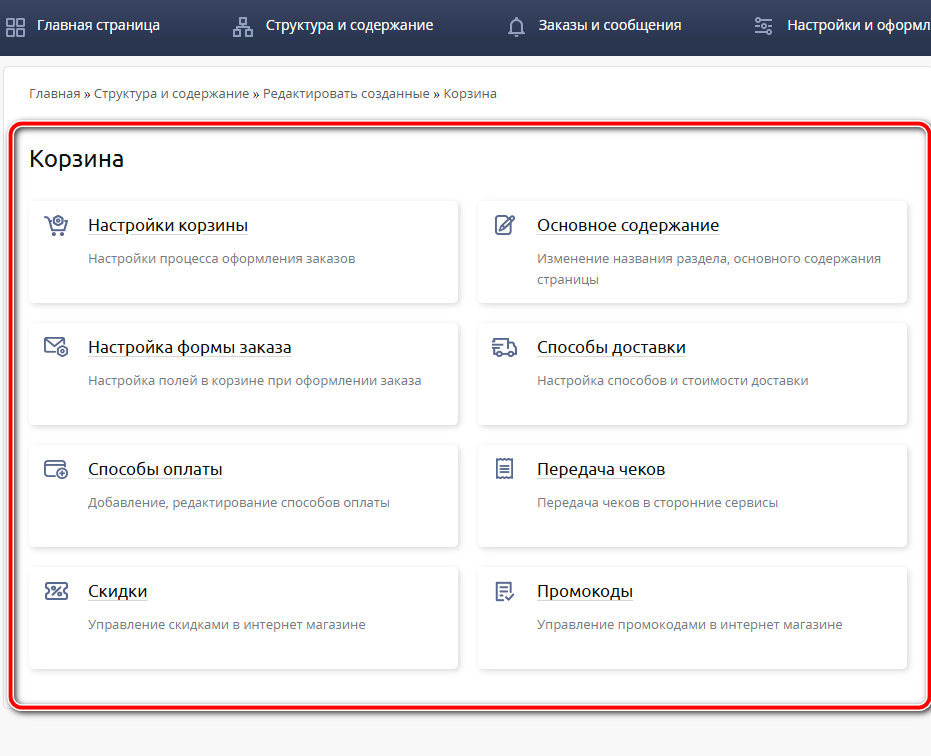Click the delivery truck icon

(x=505, y=347)
